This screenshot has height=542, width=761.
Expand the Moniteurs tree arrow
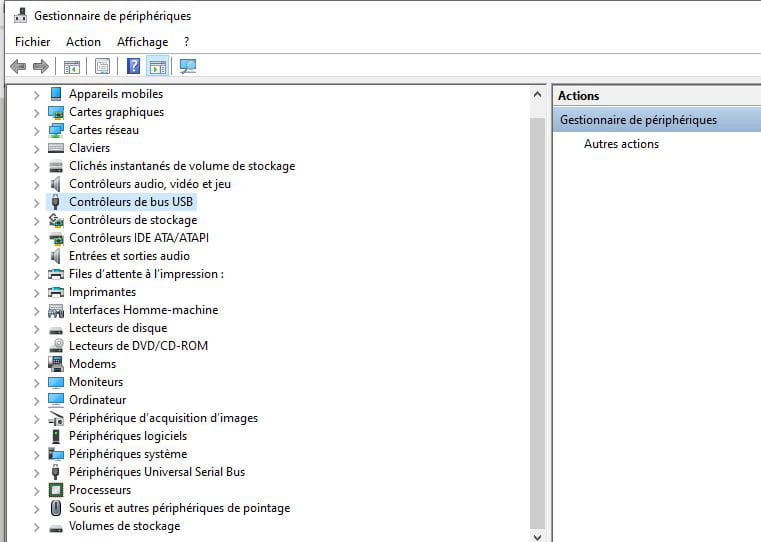[37, 382]
